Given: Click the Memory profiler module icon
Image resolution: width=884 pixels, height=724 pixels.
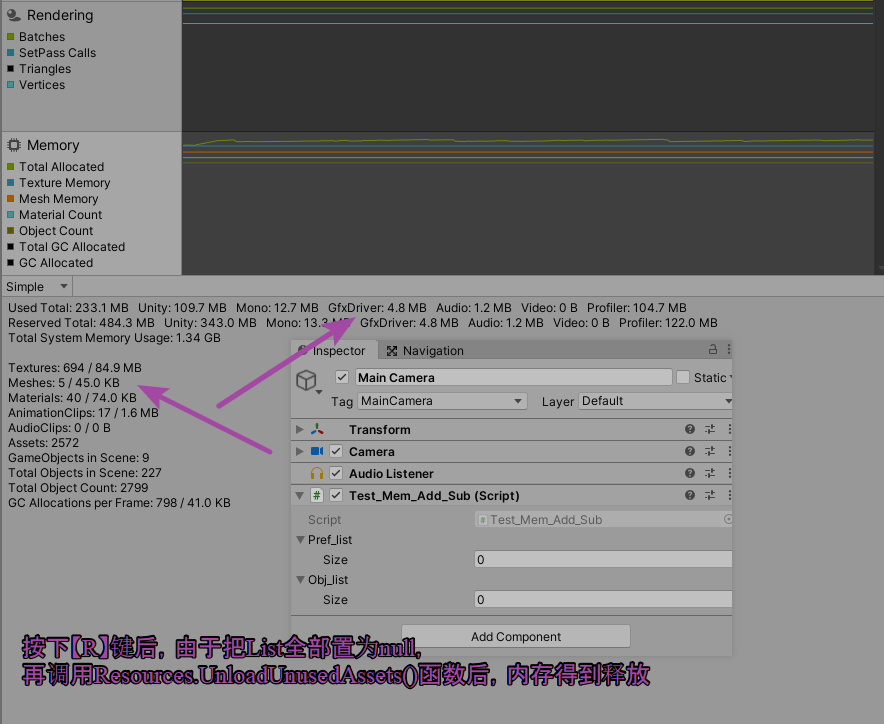Looking at the screenshot, I should (x=12, y=145).
